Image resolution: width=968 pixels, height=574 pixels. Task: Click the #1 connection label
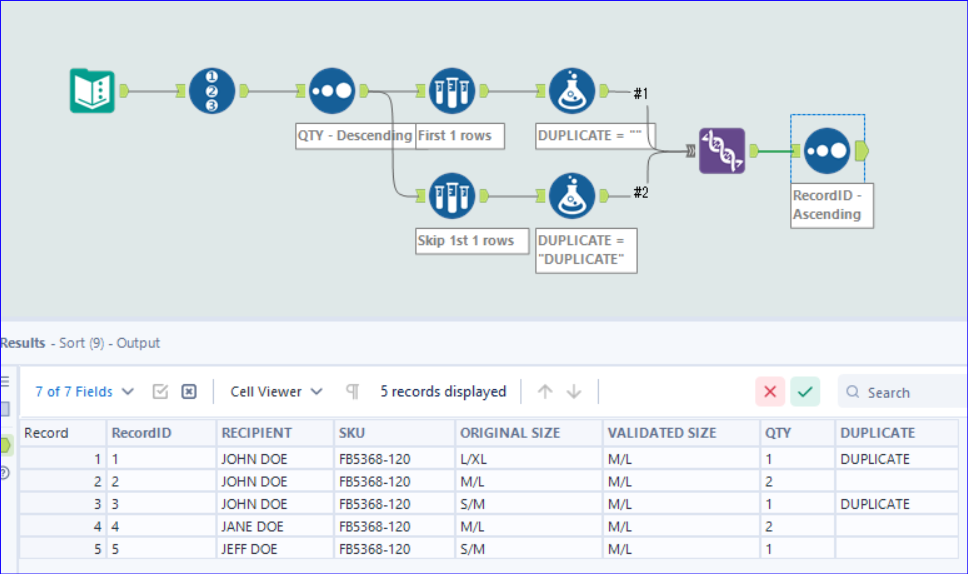click(x=641, y=93)
